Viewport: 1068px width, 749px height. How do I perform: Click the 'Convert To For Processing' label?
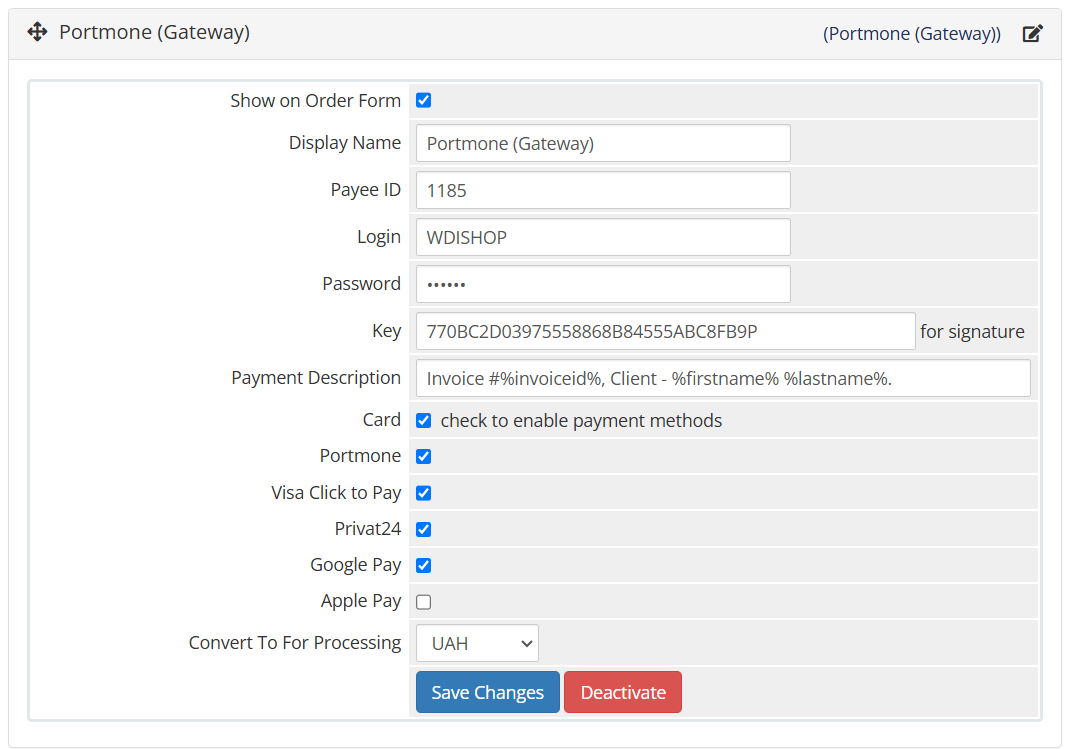tap(295, 643)
